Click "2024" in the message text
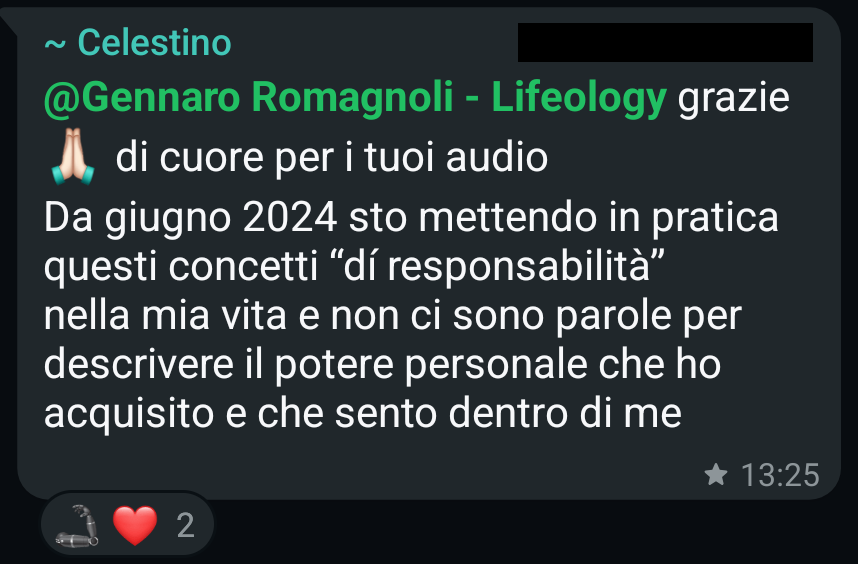The height and width of the screenshot is (564, 858). point(289,217)
